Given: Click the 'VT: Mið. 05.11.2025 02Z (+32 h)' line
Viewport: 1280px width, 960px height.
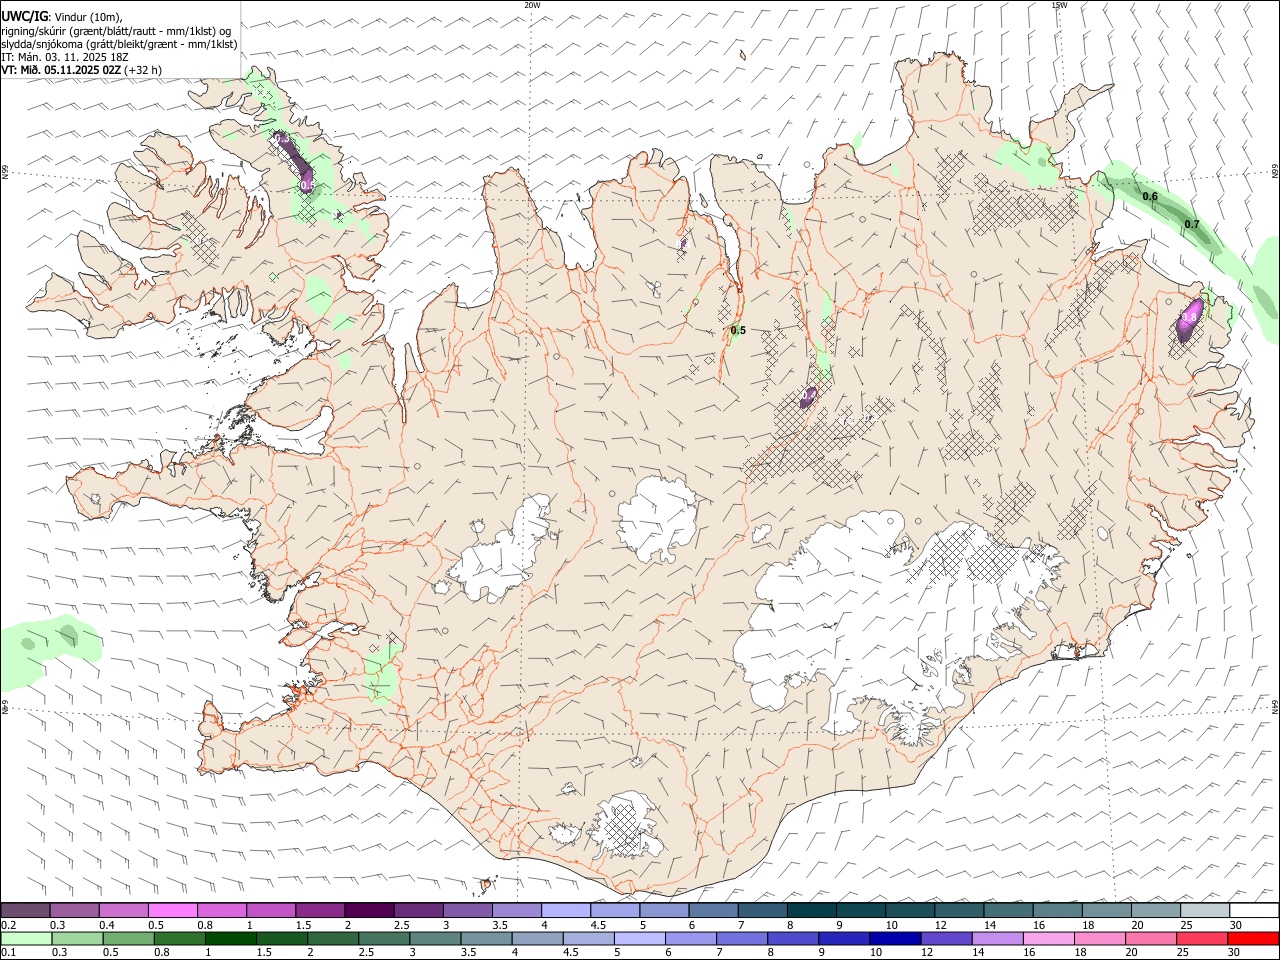Looking at the screenshot, I should [x=82, y=70].
